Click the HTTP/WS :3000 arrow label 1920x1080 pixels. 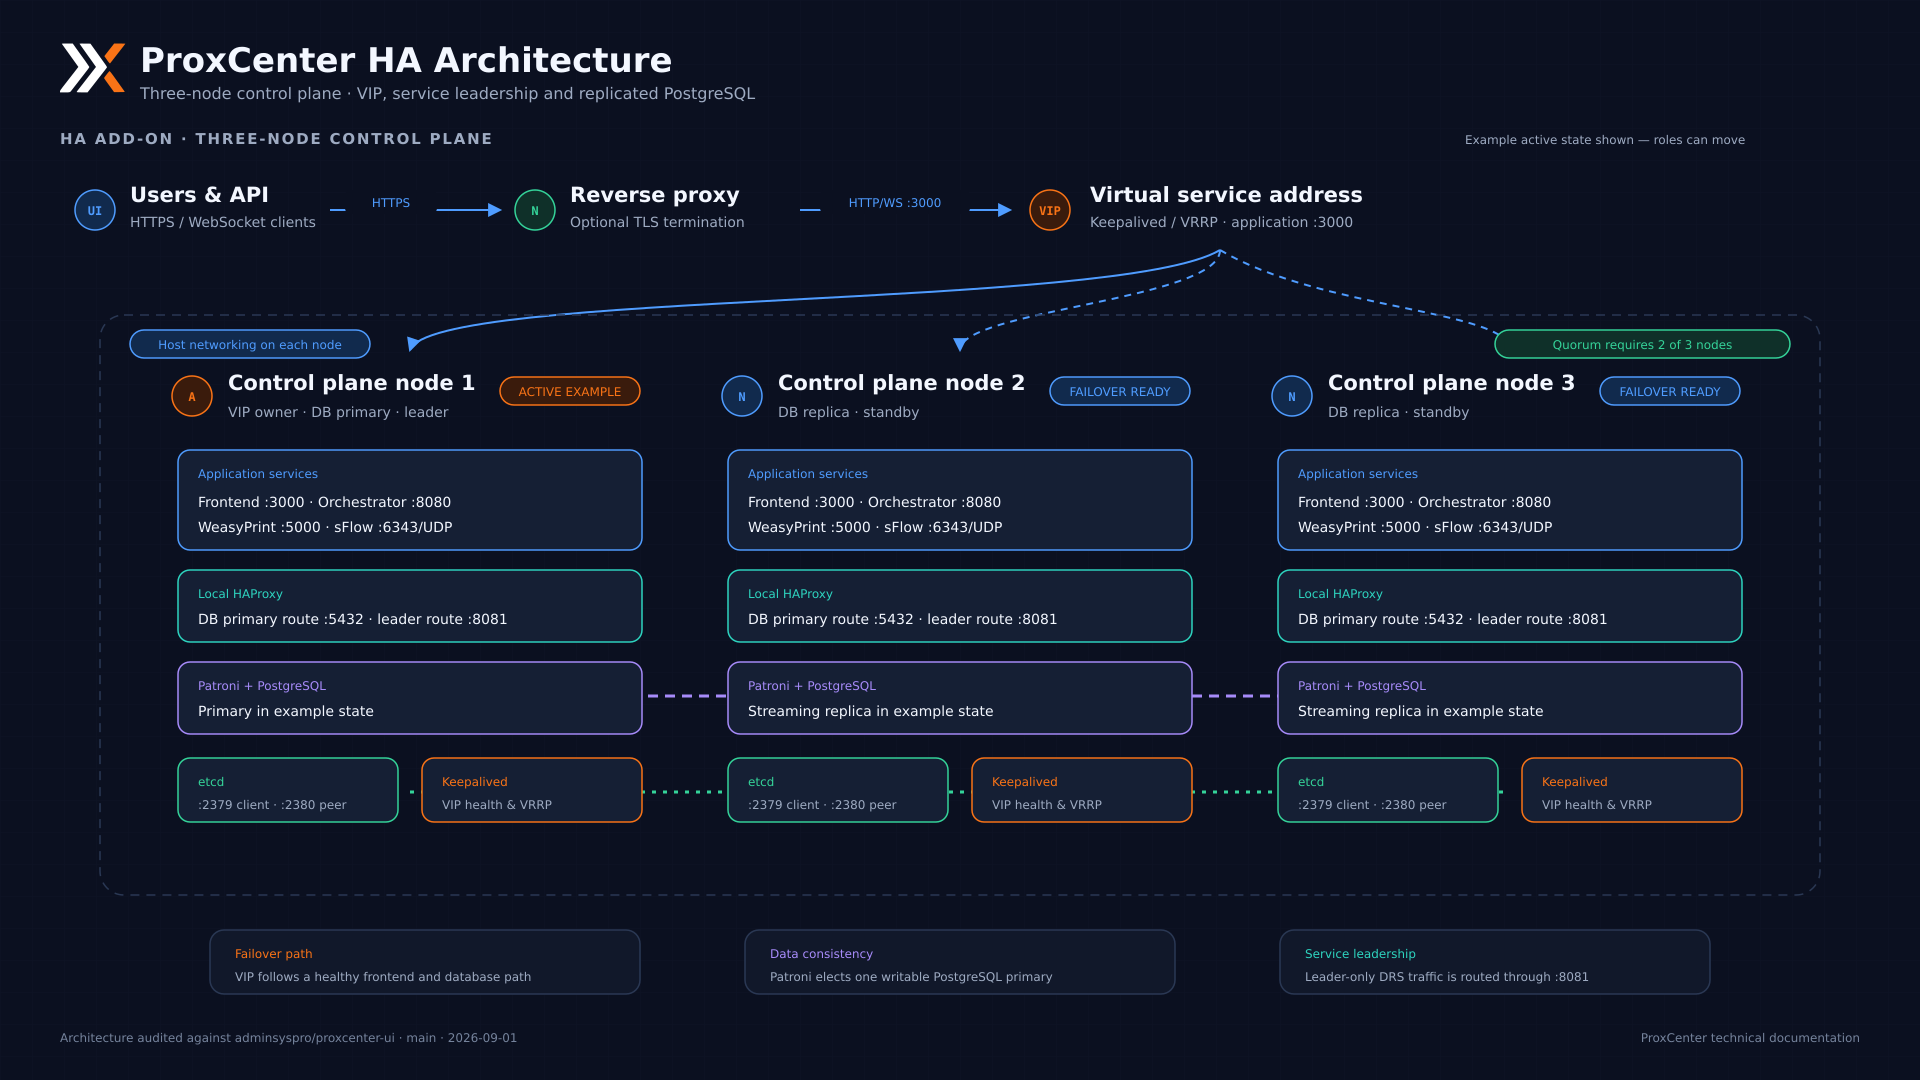[x=895, y=203]
